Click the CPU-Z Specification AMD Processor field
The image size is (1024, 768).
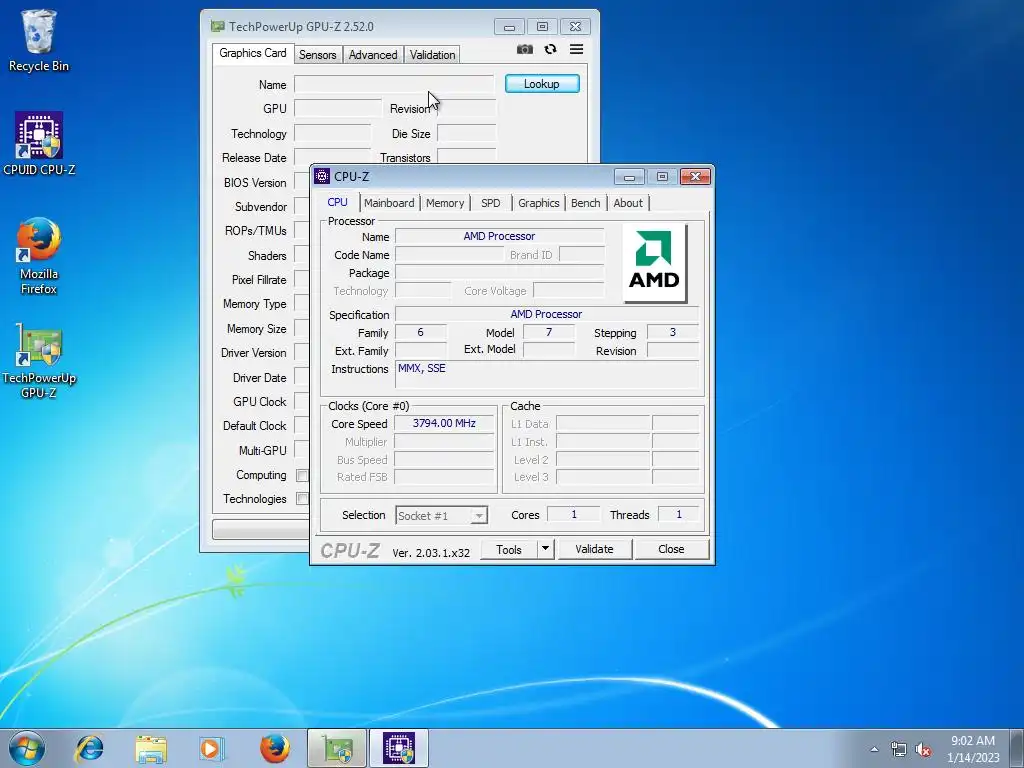pos(547,314)
